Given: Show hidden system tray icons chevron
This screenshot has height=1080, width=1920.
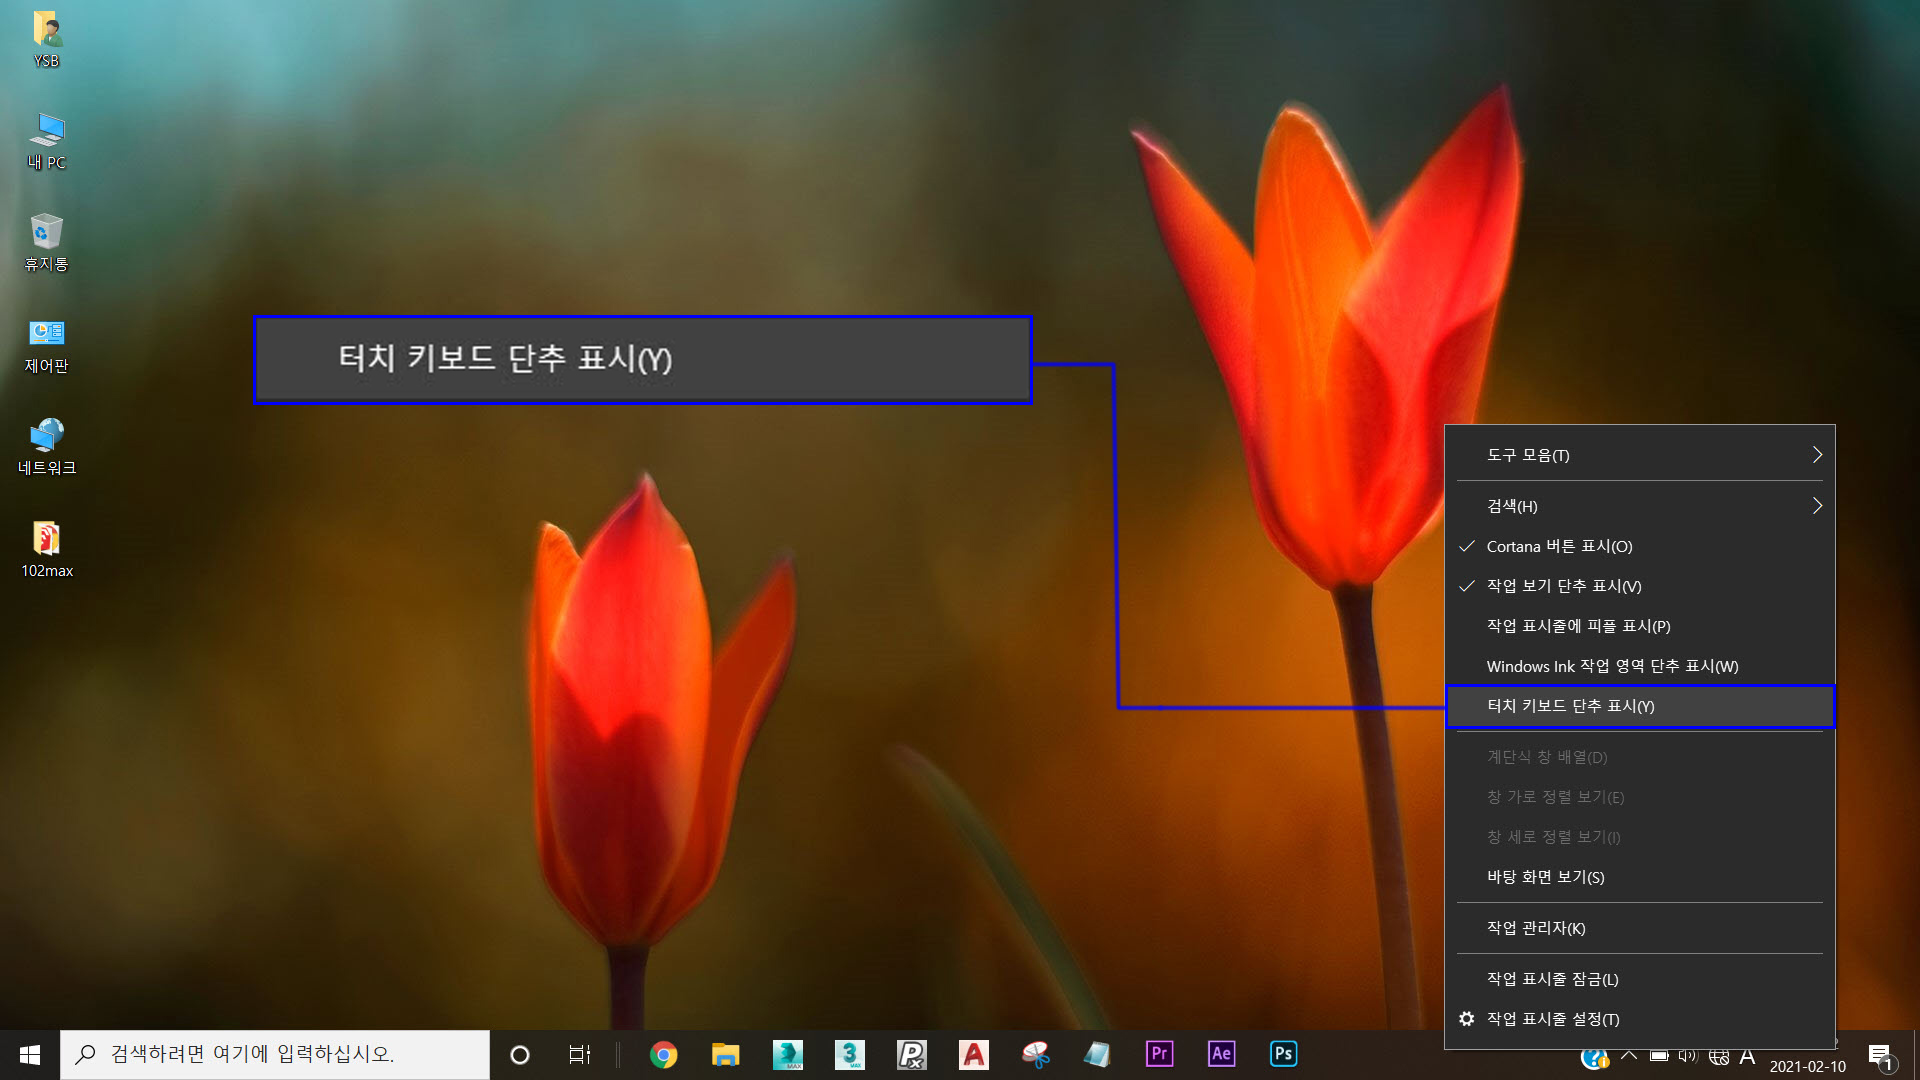Looking at the screenshot, I should 1629,1056.
